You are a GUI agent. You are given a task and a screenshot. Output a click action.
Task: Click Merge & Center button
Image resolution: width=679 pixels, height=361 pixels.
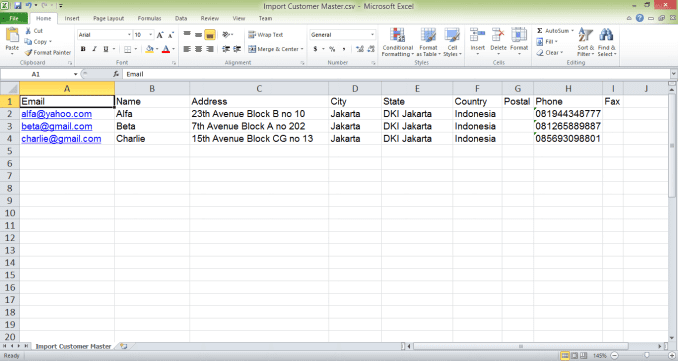pyautogui.click(x=274, y=49)
